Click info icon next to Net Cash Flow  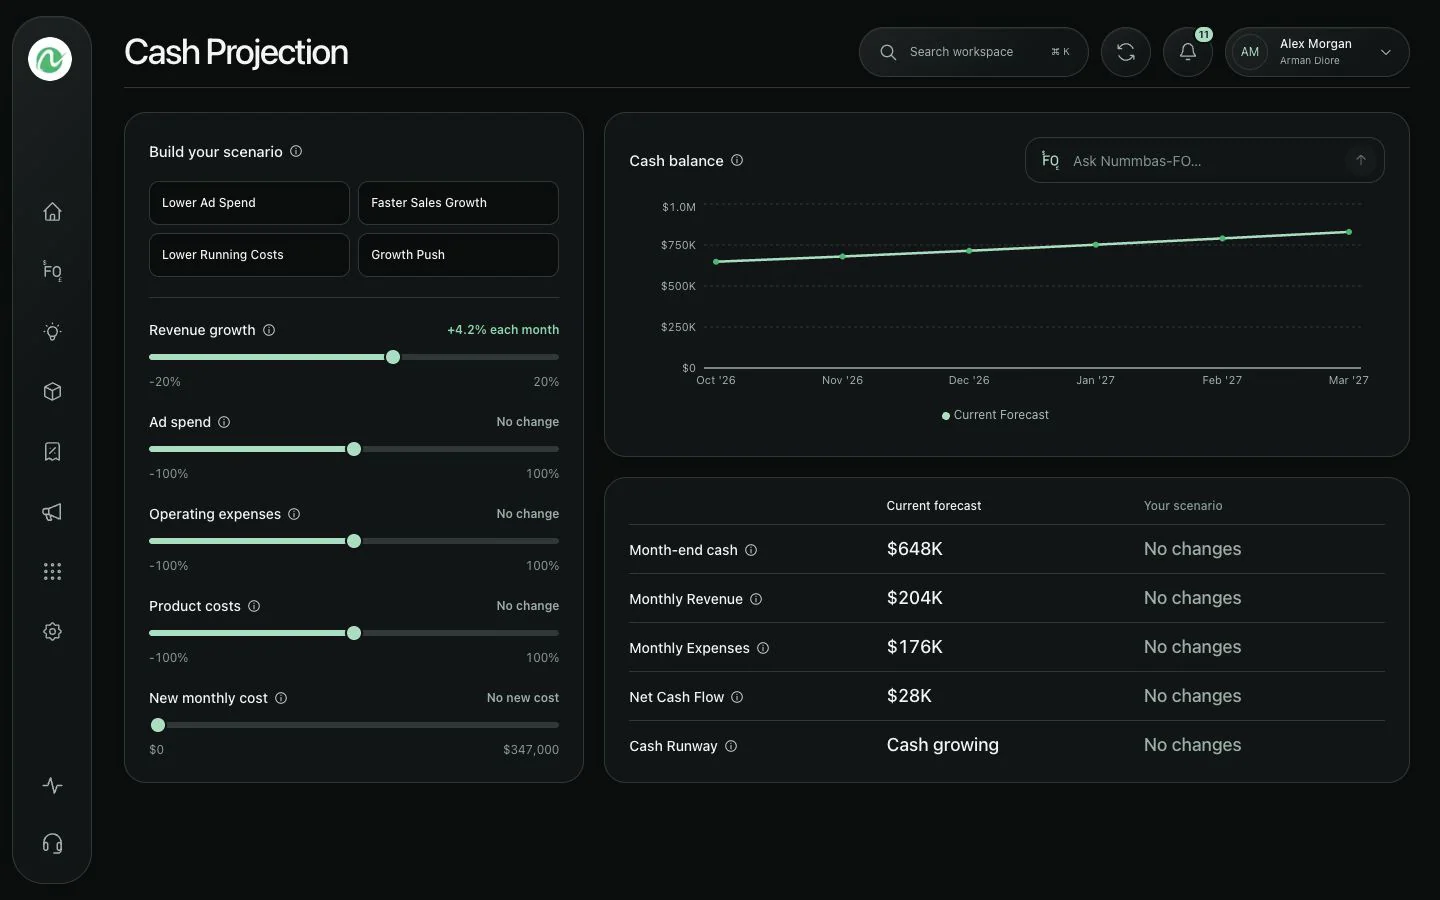(737, 697)
